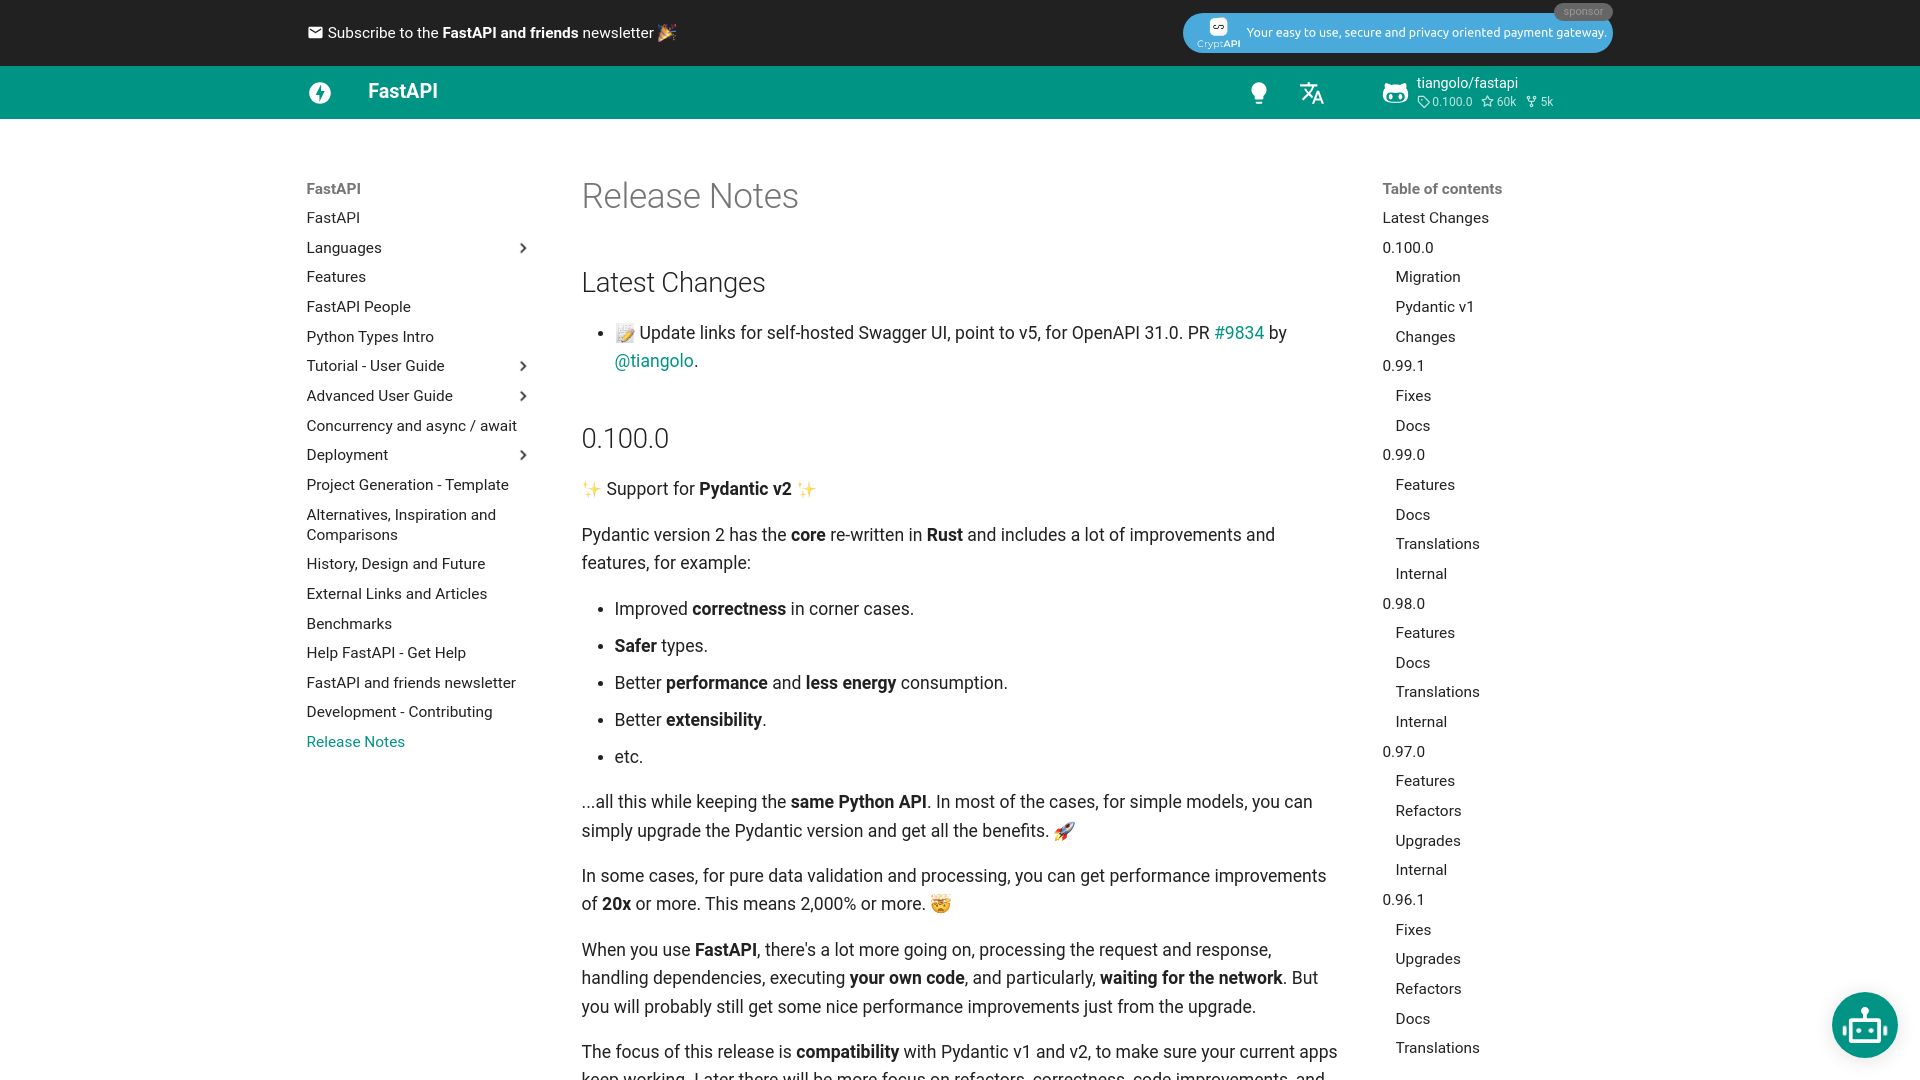Expand the Tutorial - User Guide chevron
Viewport: 1920px width, 1080px height.
(x=523, y=366)
